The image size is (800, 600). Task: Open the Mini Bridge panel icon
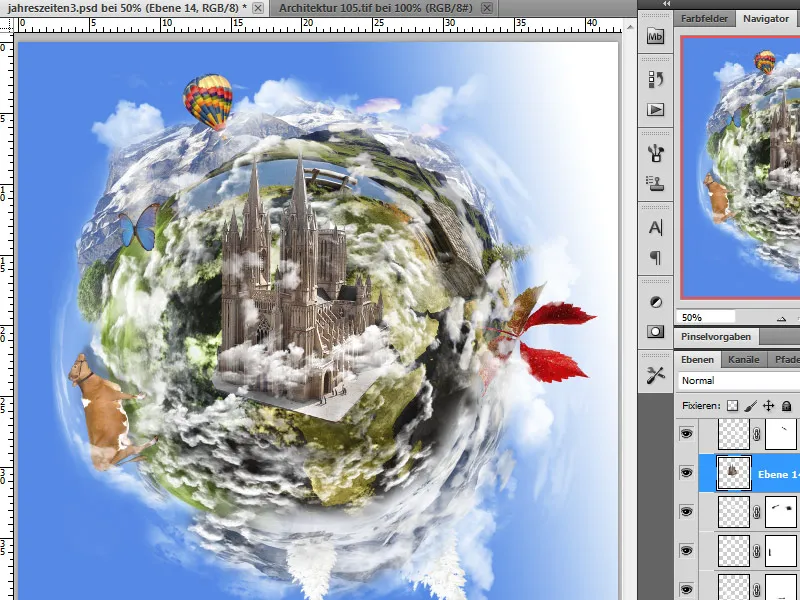[x=655, y=36]
